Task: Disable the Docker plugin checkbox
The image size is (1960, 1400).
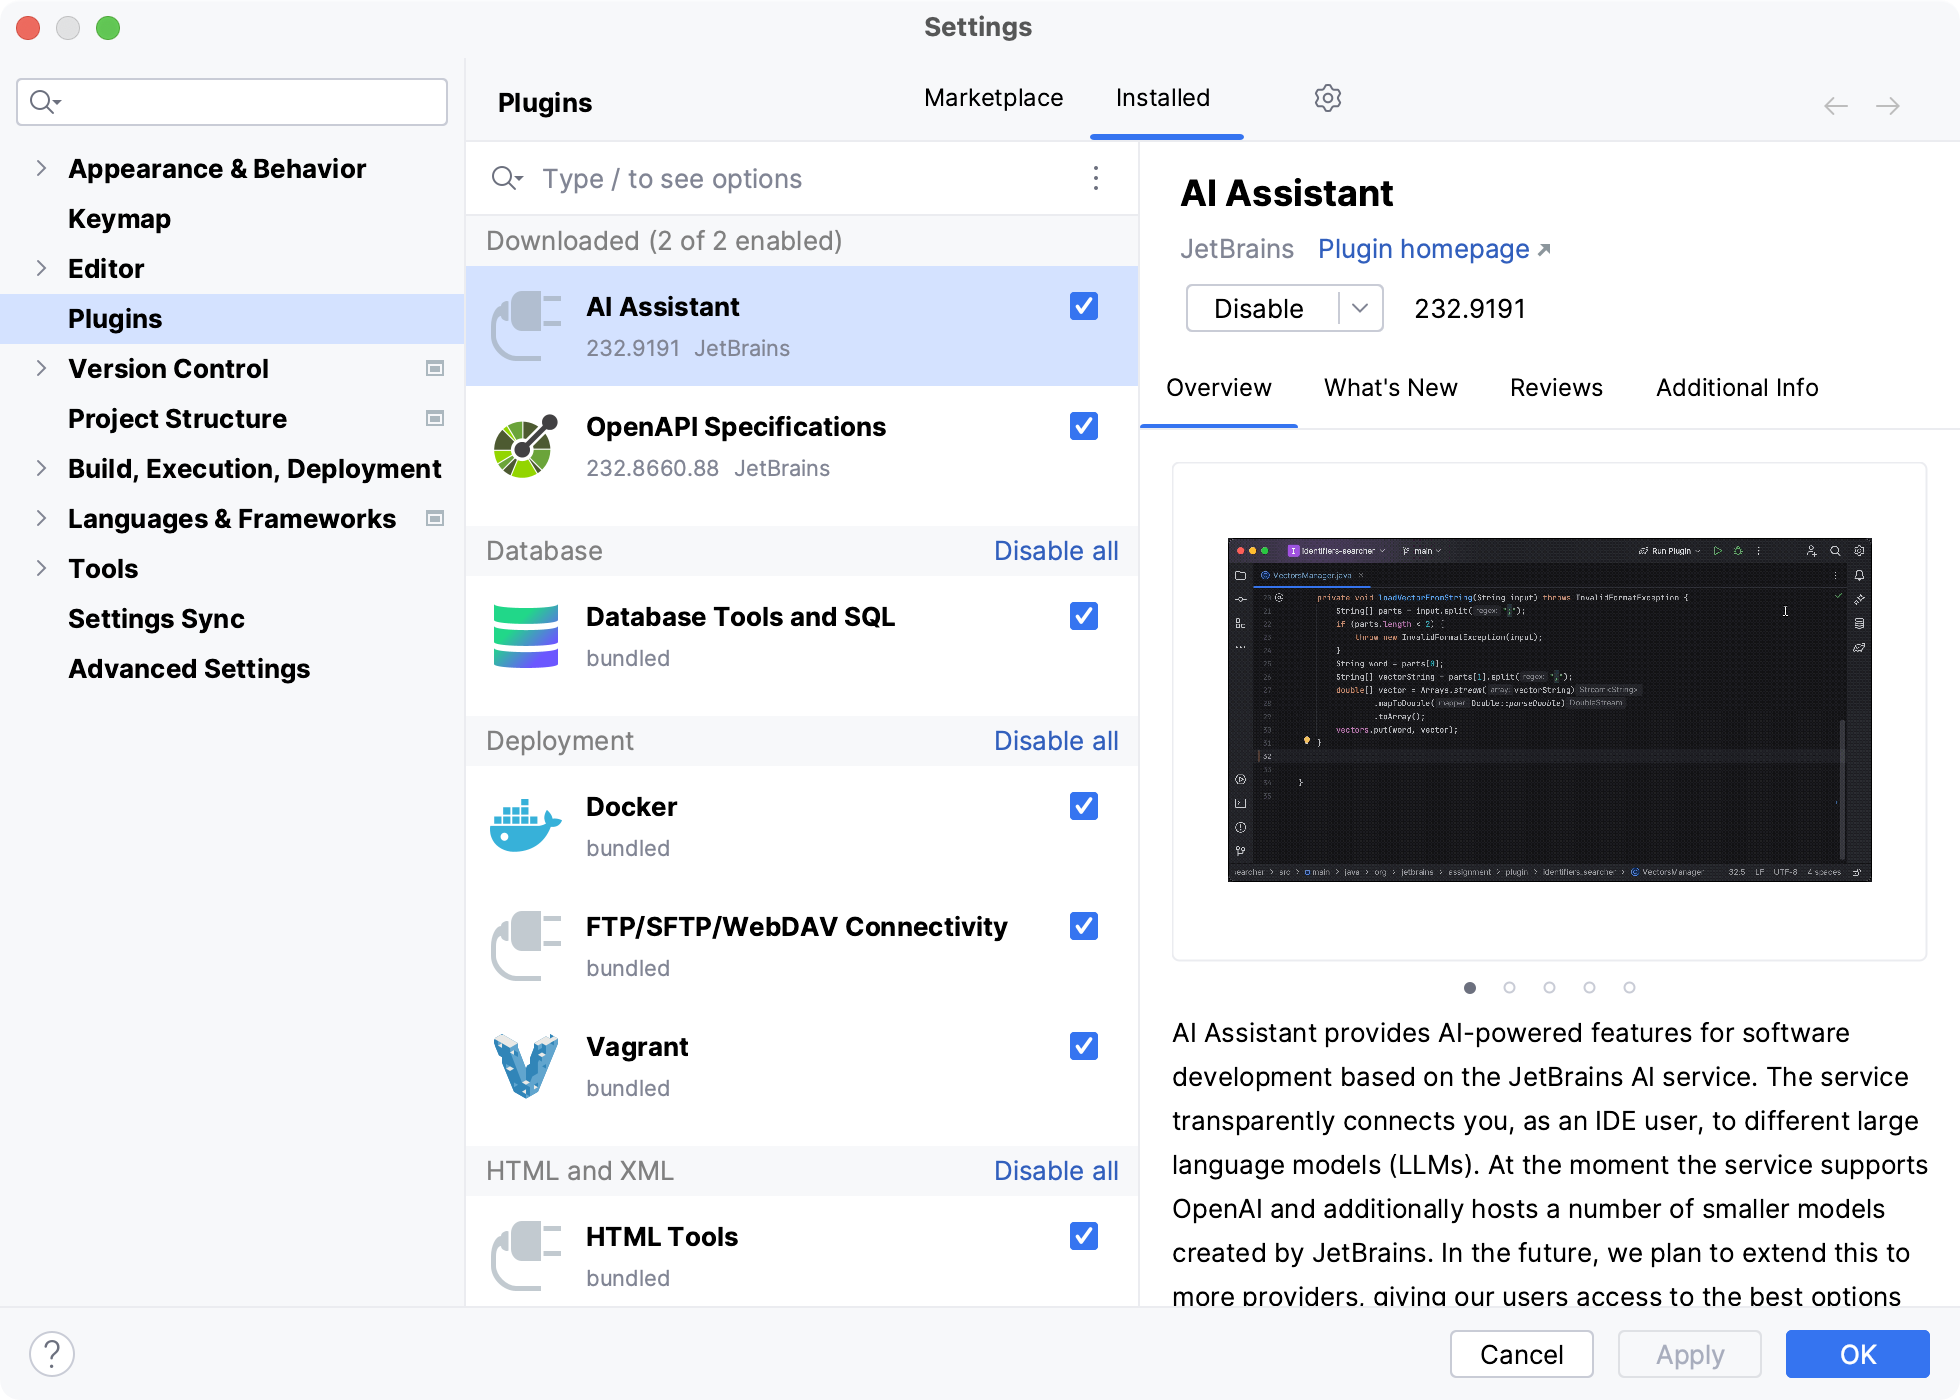Action: click(x=1084, y=806)
